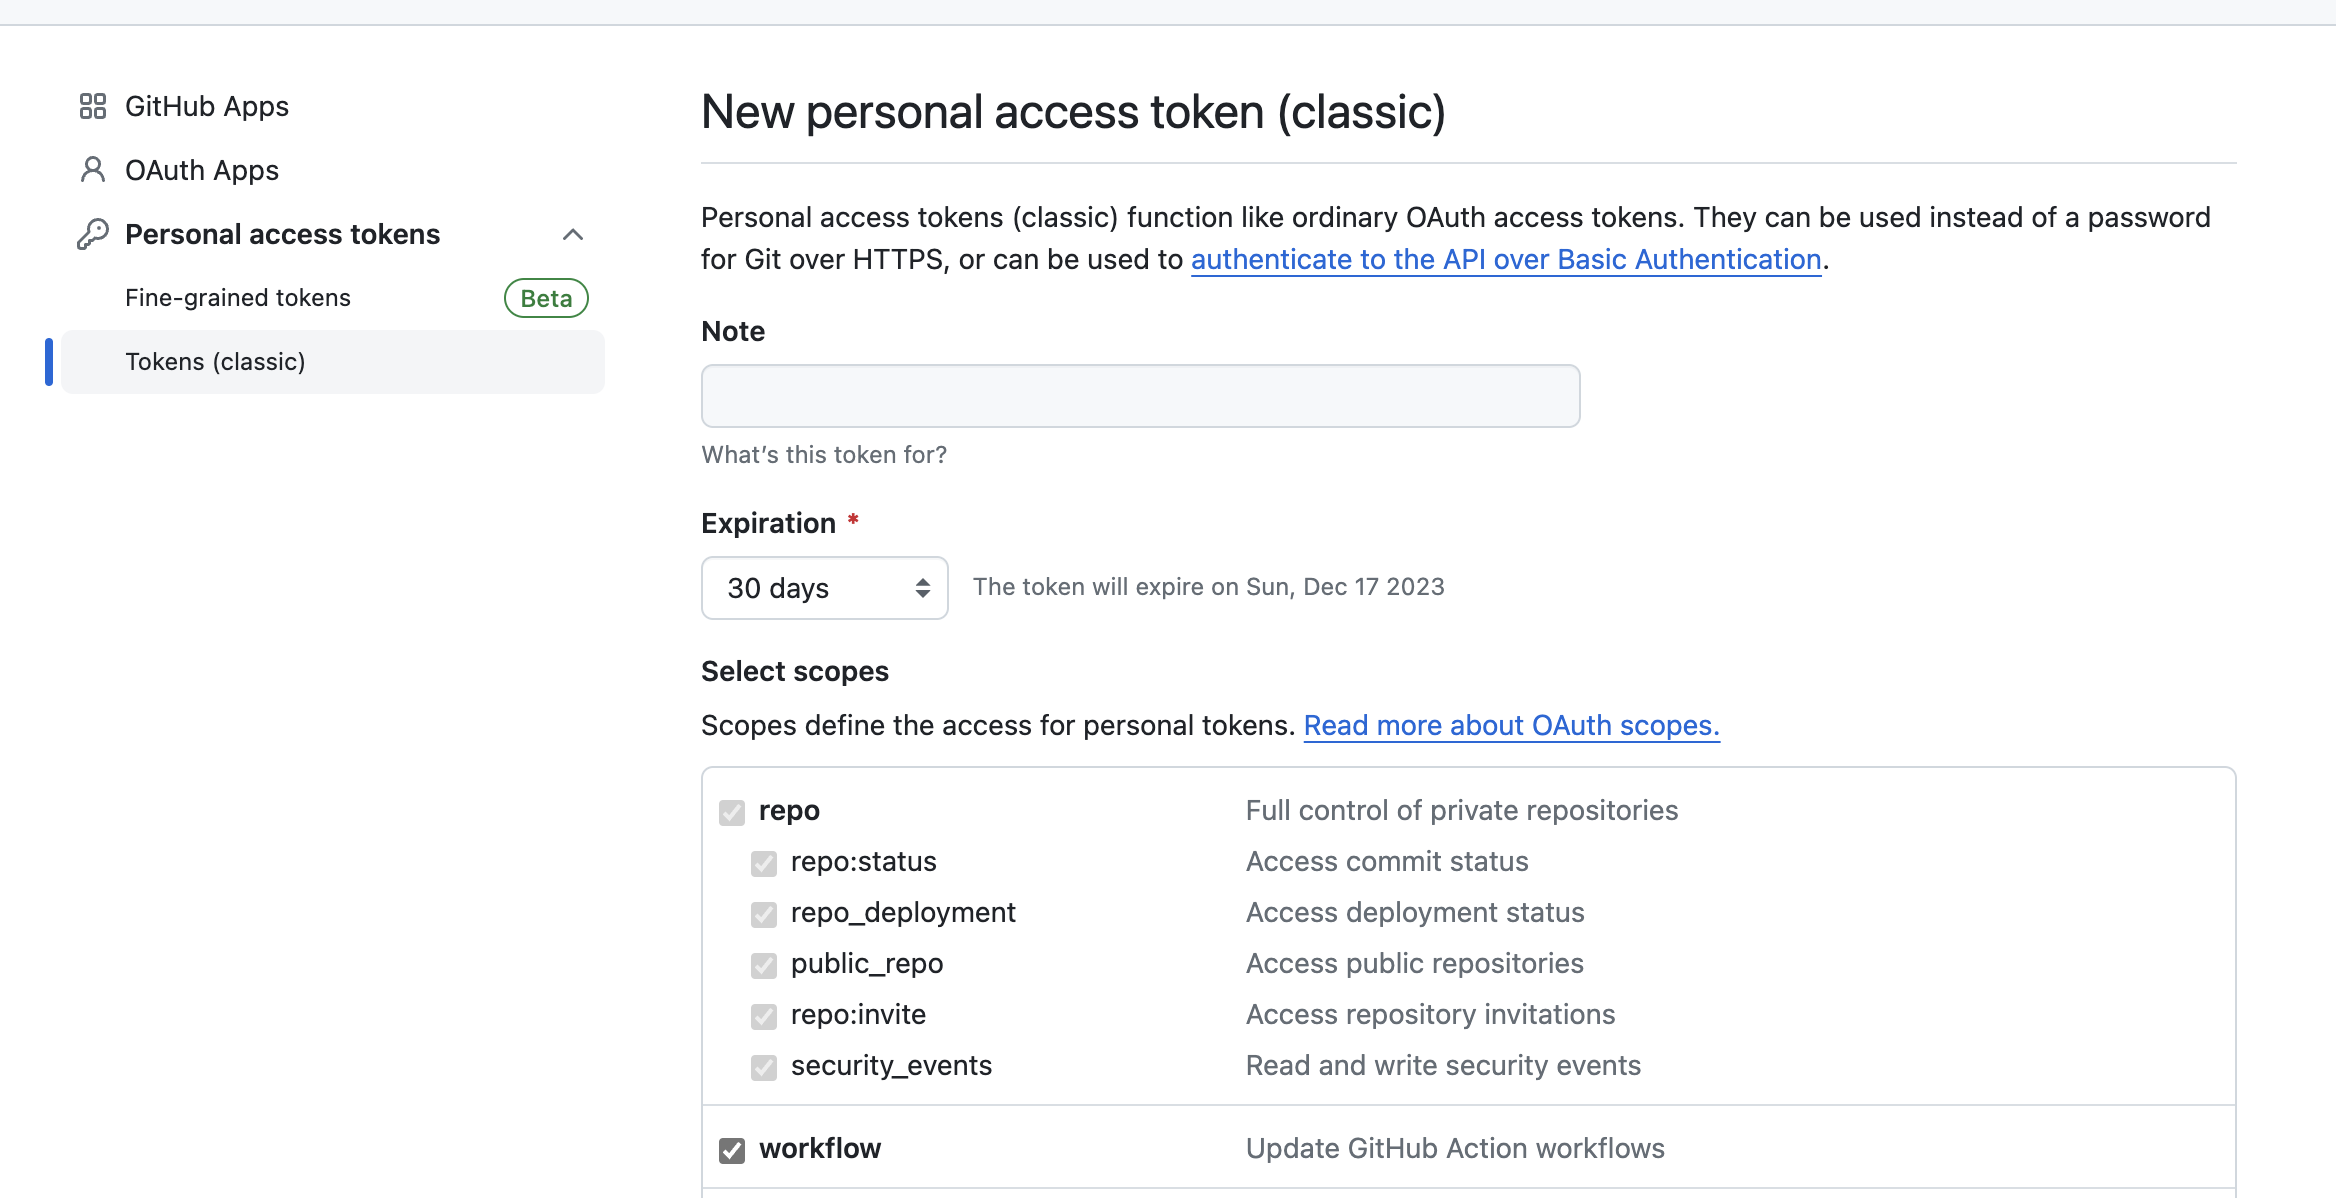Toggle the repo:status checkbox
2336x1198 pixels.
pos(764,863)
